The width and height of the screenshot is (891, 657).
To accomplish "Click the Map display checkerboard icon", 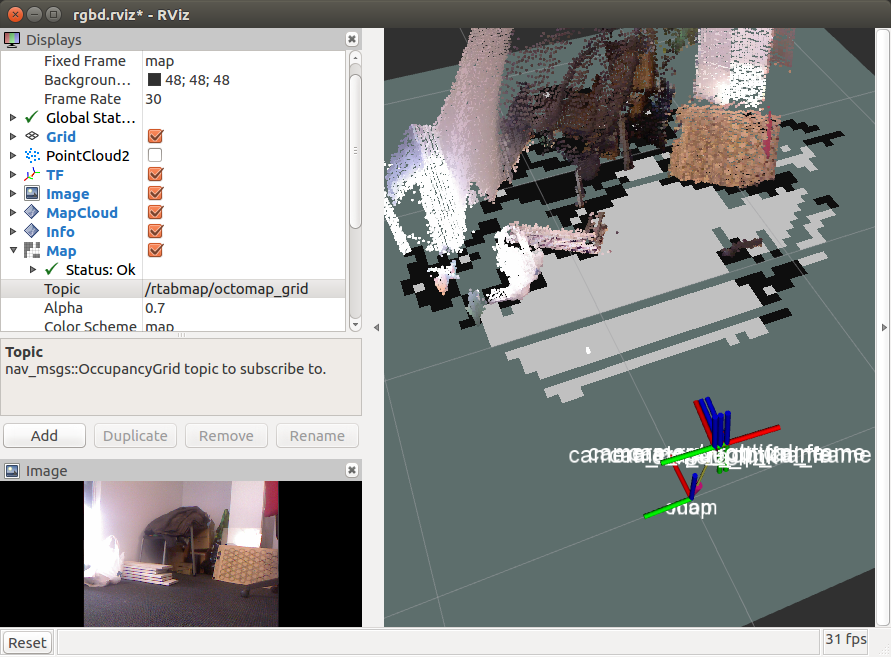I will [x=32, y=251].
